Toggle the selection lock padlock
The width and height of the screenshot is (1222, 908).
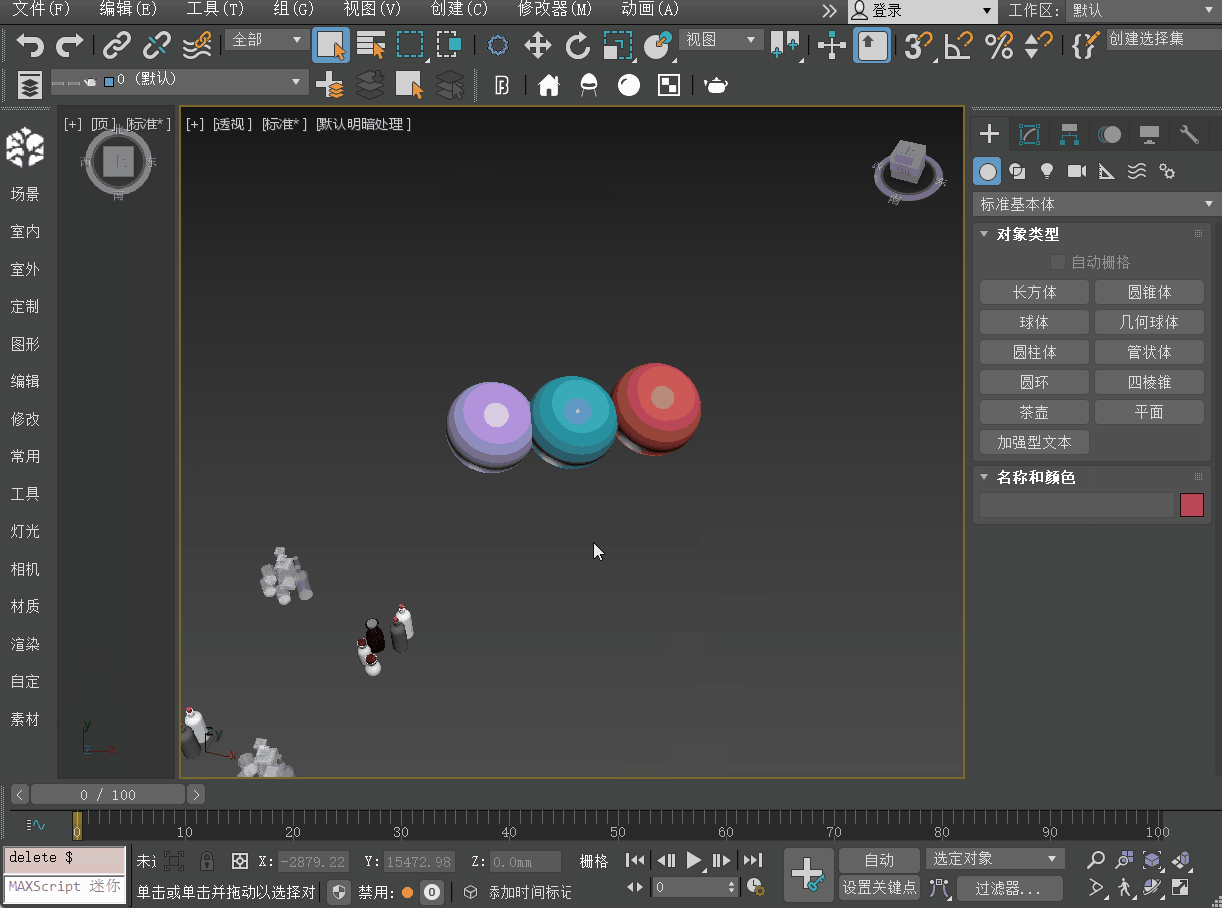[207, 861]
